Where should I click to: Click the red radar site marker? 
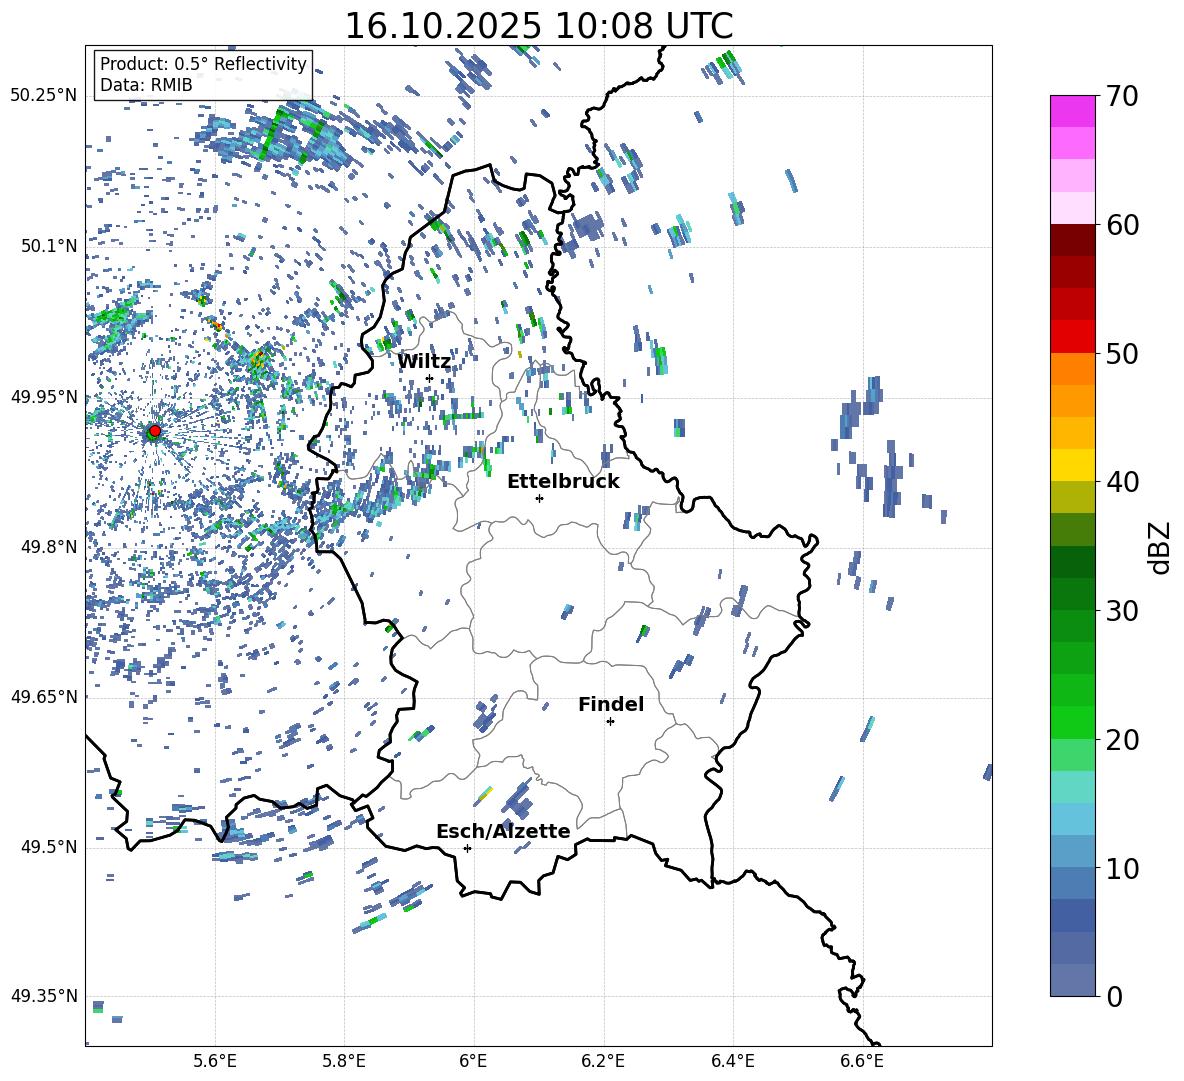tap(155, 431)
